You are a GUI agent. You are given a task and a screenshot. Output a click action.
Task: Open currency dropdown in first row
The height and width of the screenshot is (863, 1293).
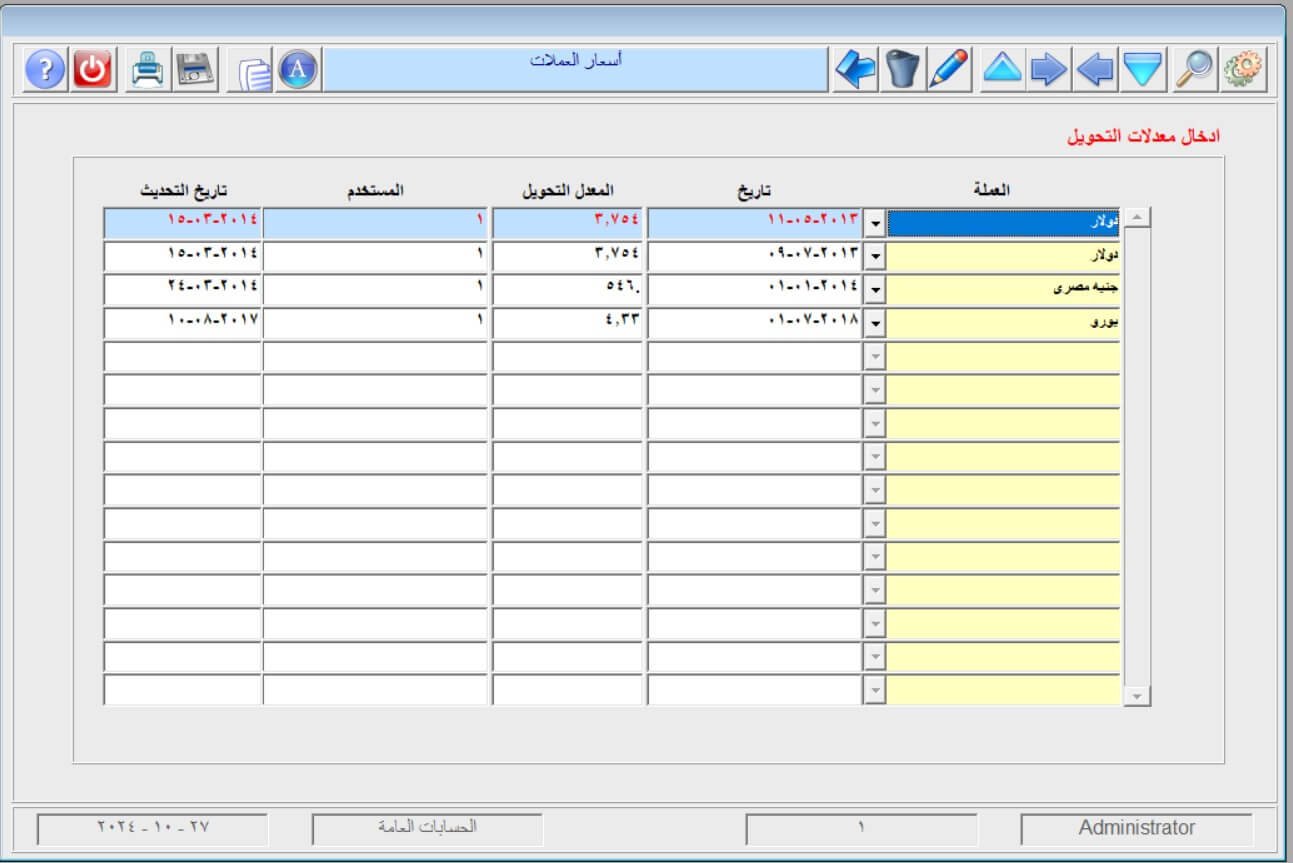coord(875,224)
